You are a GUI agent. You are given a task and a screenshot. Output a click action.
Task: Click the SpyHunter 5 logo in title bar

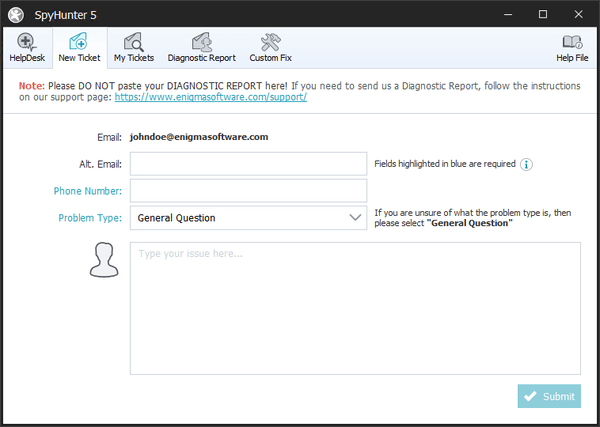pyautogui.click(x=16, y=14)
